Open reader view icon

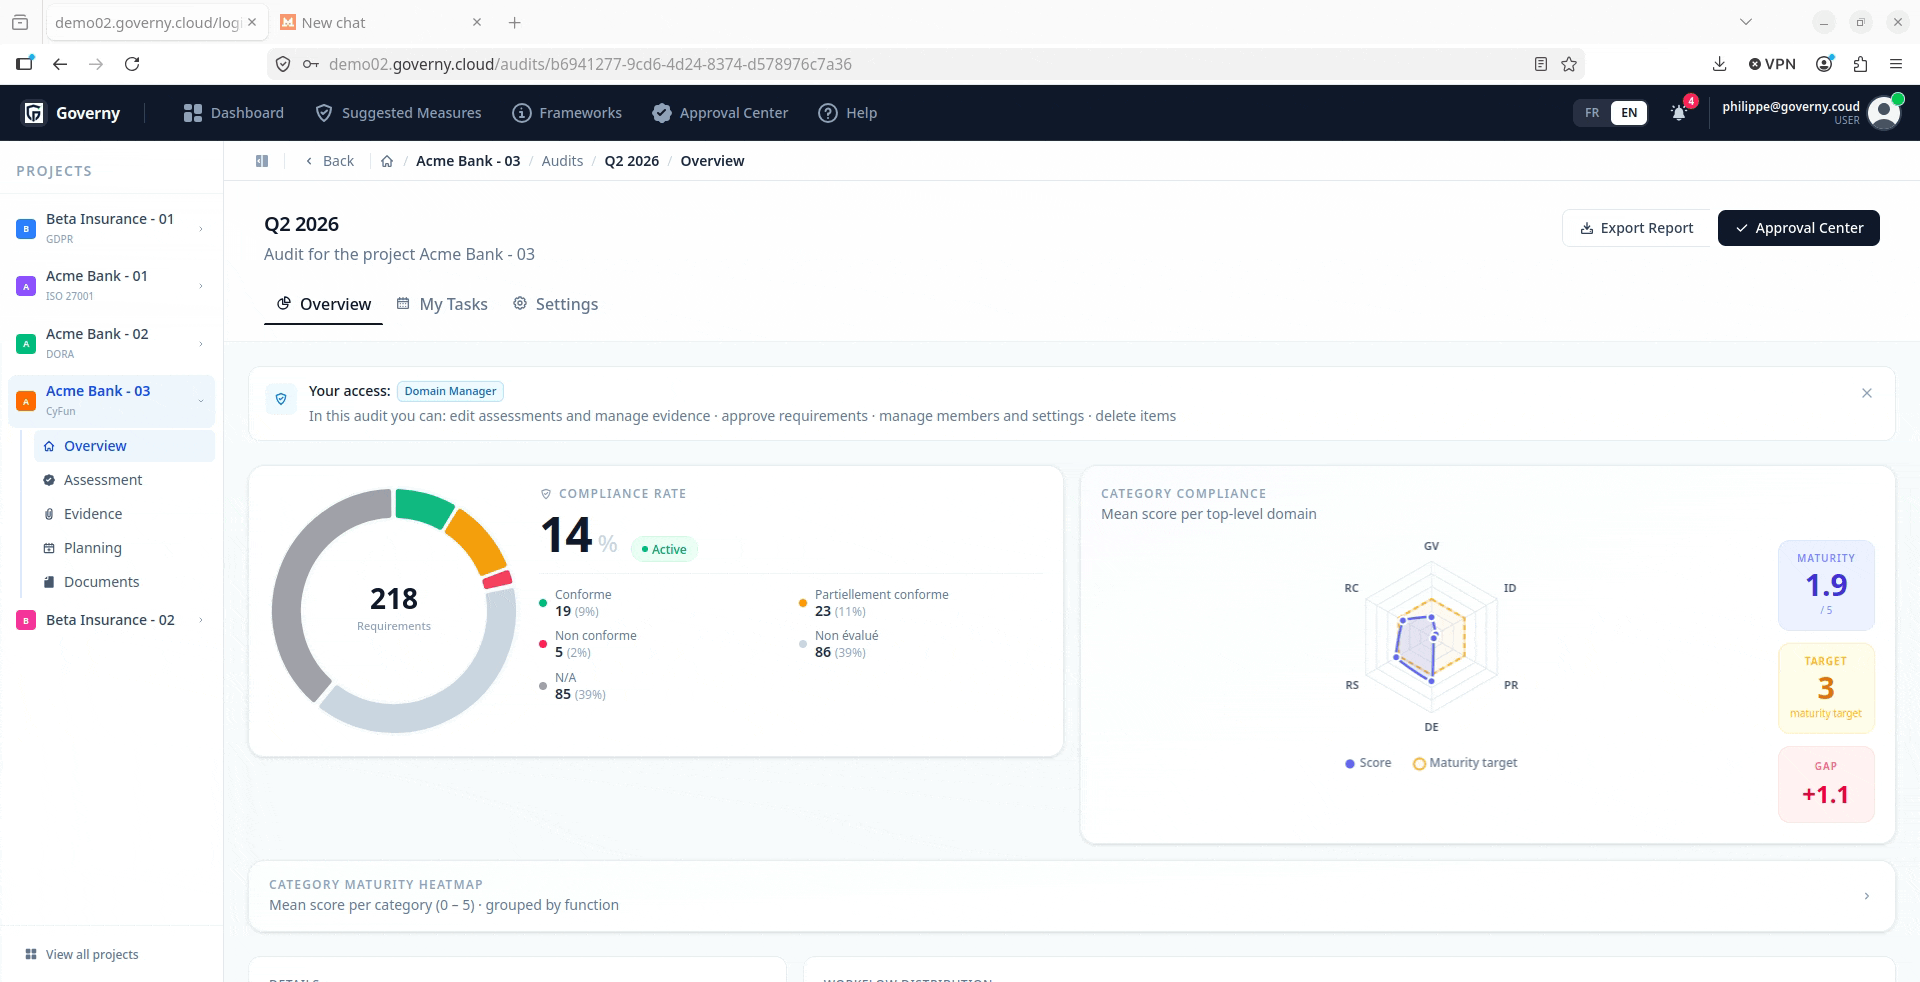[x=1541, y=64]
